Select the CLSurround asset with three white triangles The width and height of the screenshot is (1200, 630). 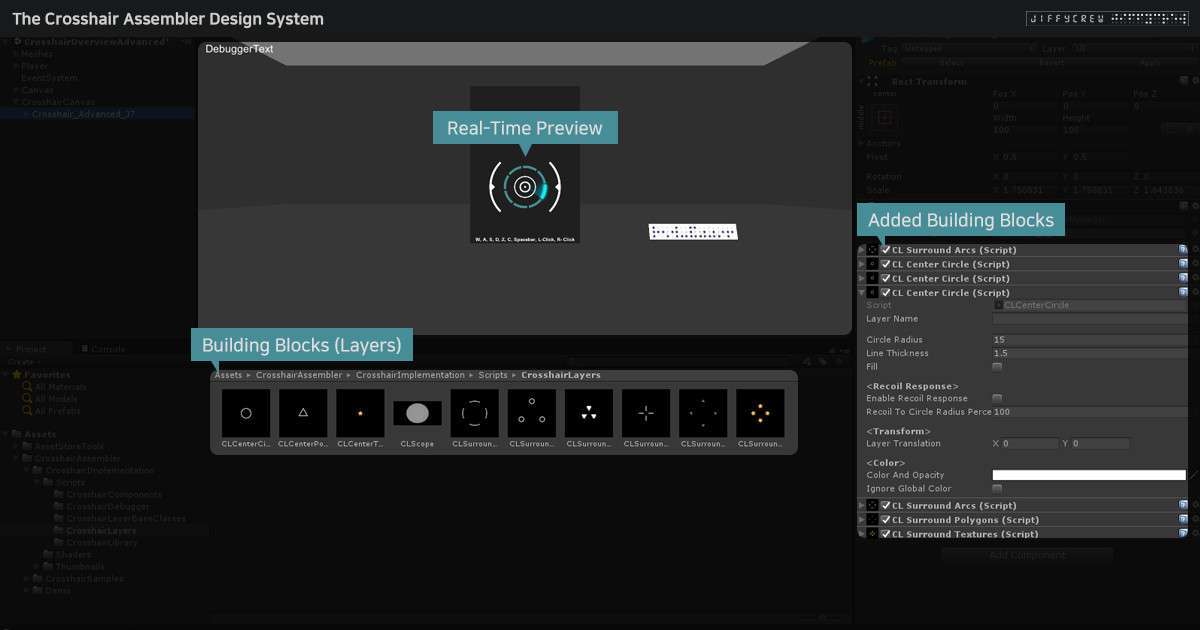(x=589, y=413)
